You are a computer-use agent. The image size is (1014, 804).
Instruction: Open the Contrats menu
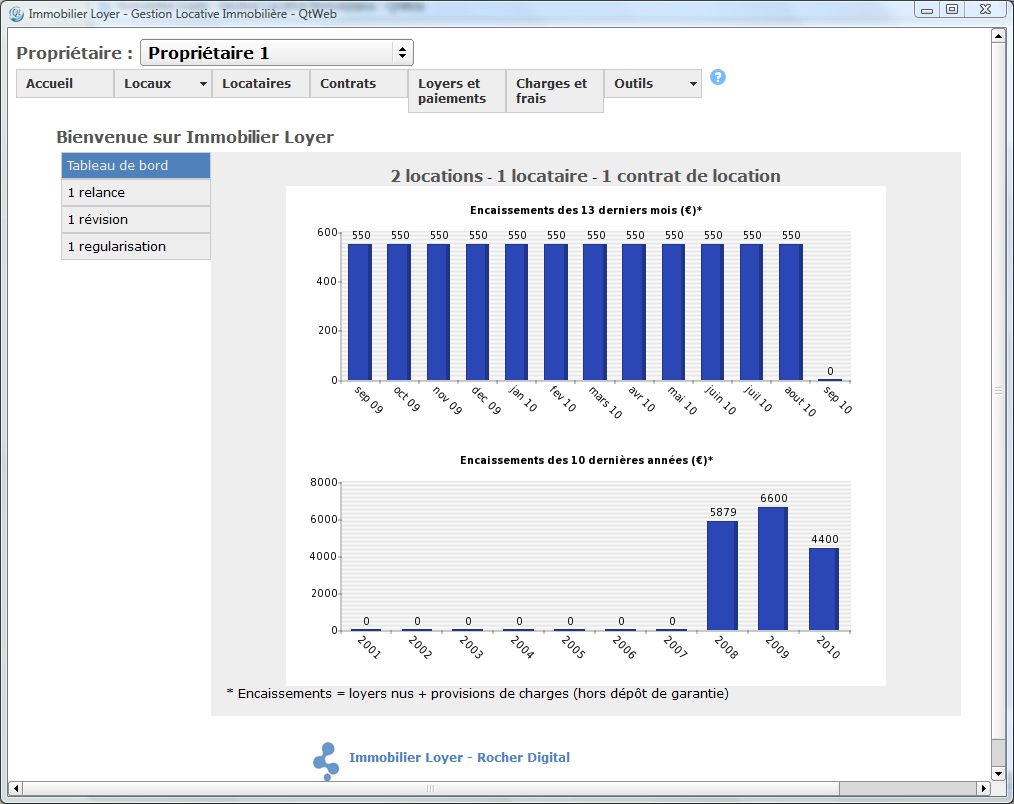[x=360, y=83]
